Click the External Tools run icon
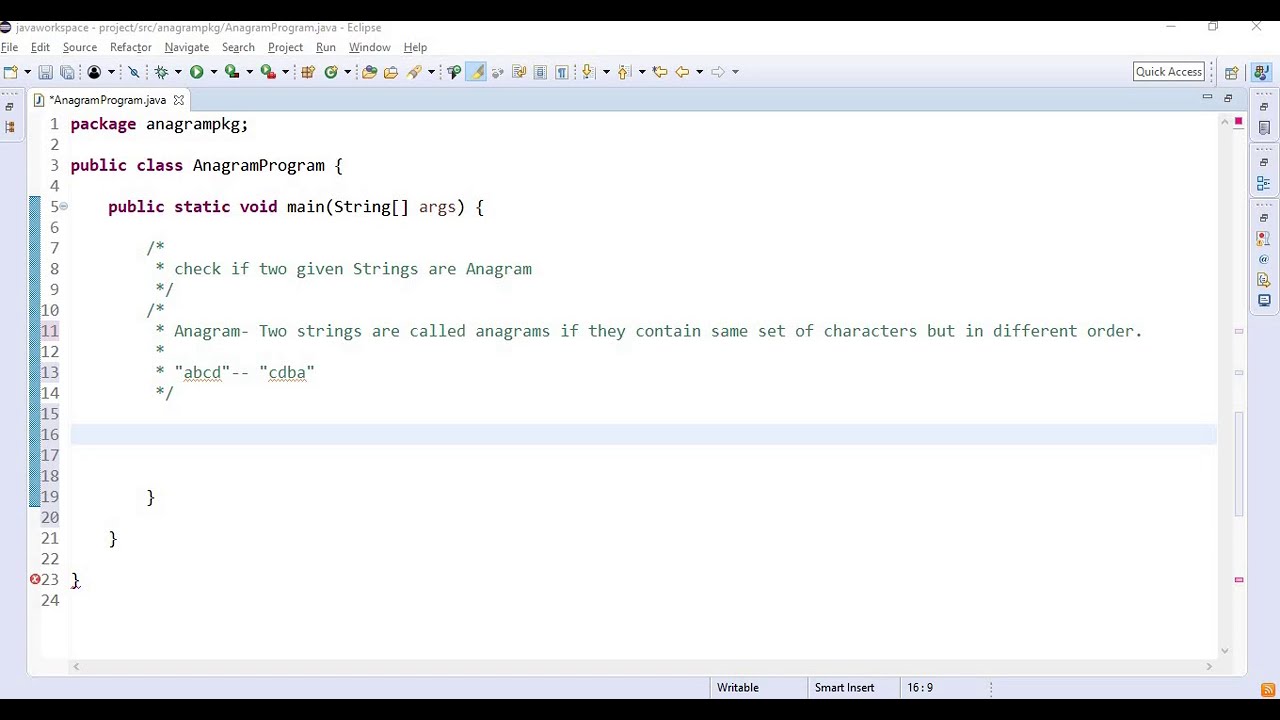Viewport: 1280px width, 720px height. tap(268, 72)
